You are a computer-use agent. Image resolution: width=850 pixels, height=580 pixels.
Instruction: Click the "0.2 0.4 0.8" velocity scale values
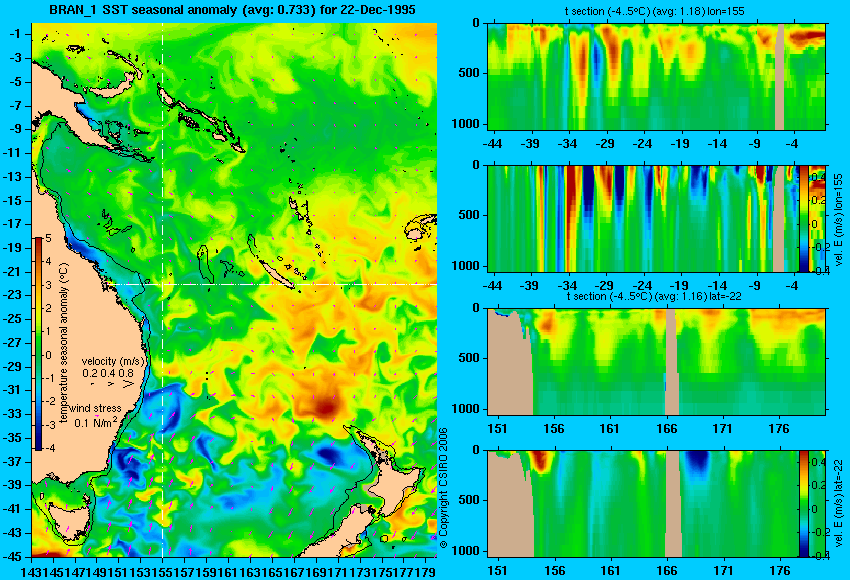pyautogui.click(x=108, y=373)
